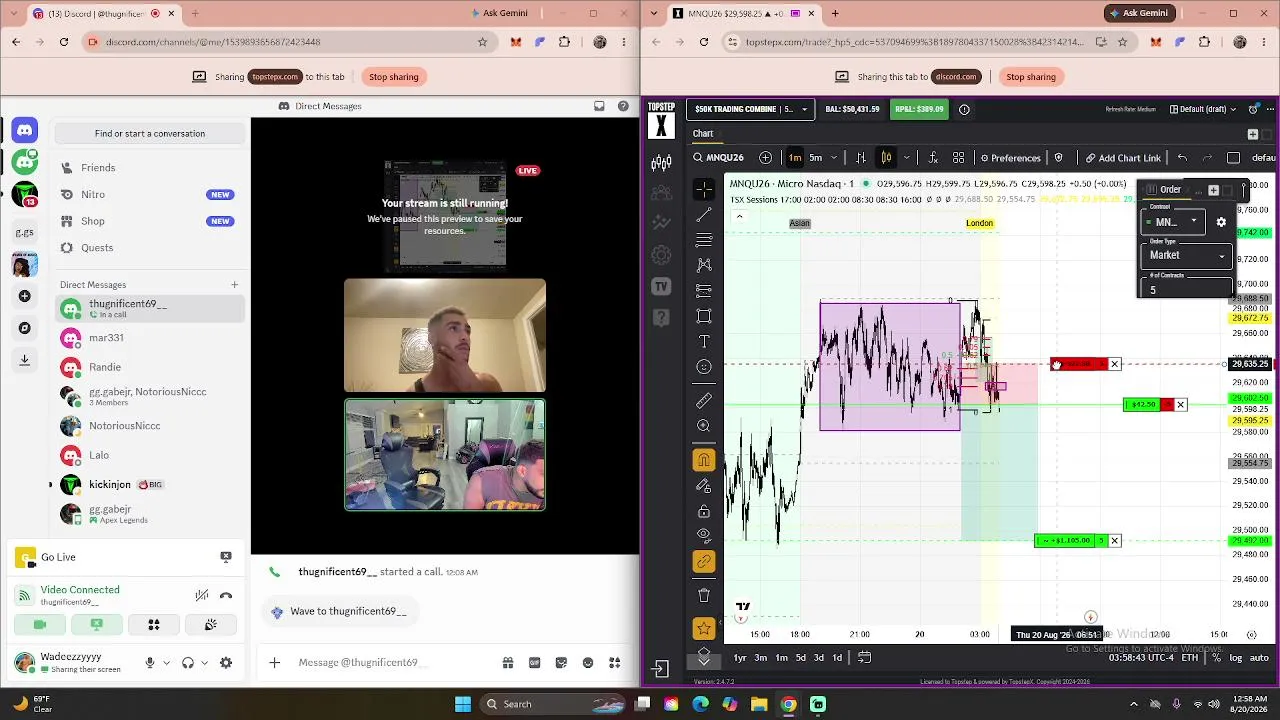Disconnect from the Discord call
1280x720 pixels.
tap(226, 595)
